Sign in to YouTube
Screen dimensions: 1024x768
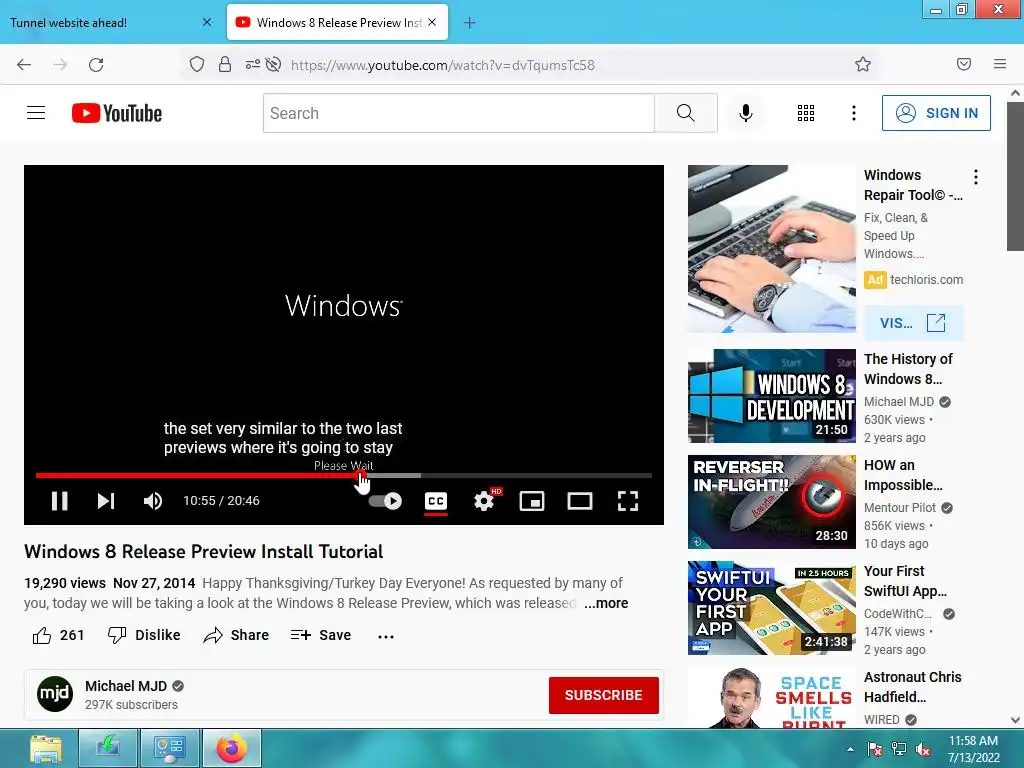click(936, 113)
